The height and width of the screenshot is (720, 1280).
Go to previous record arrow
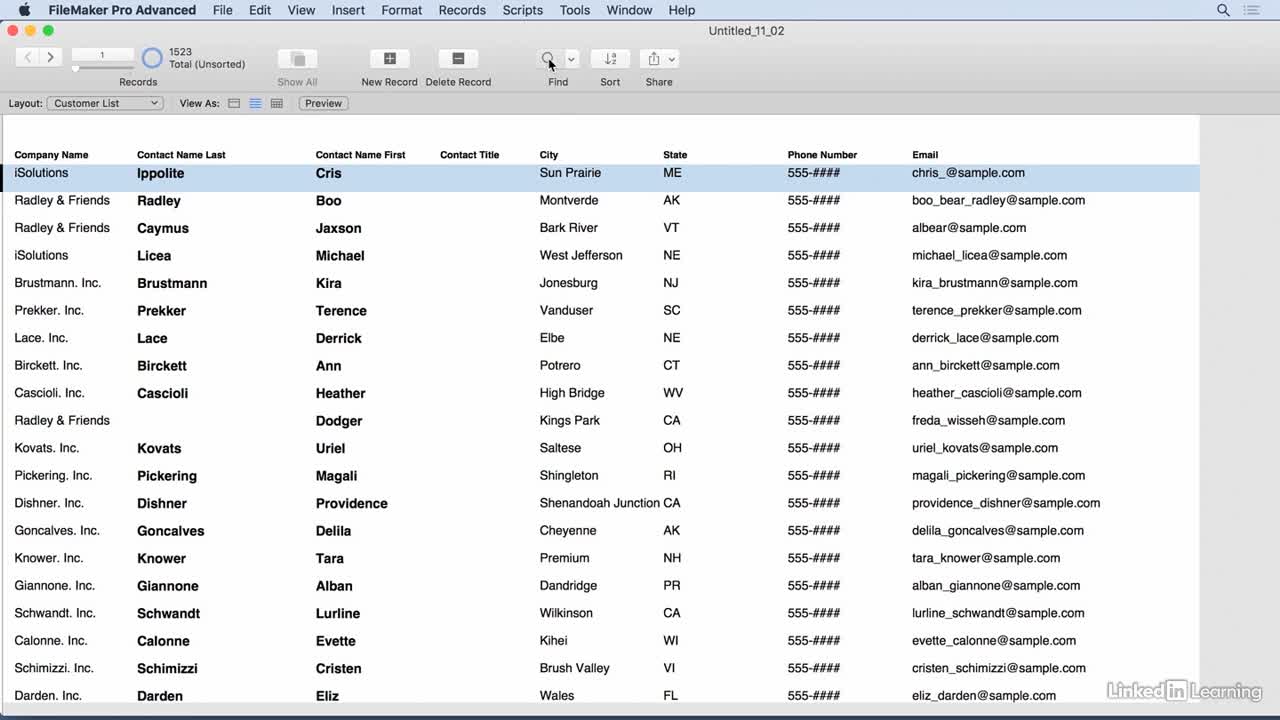click(28, 58)
